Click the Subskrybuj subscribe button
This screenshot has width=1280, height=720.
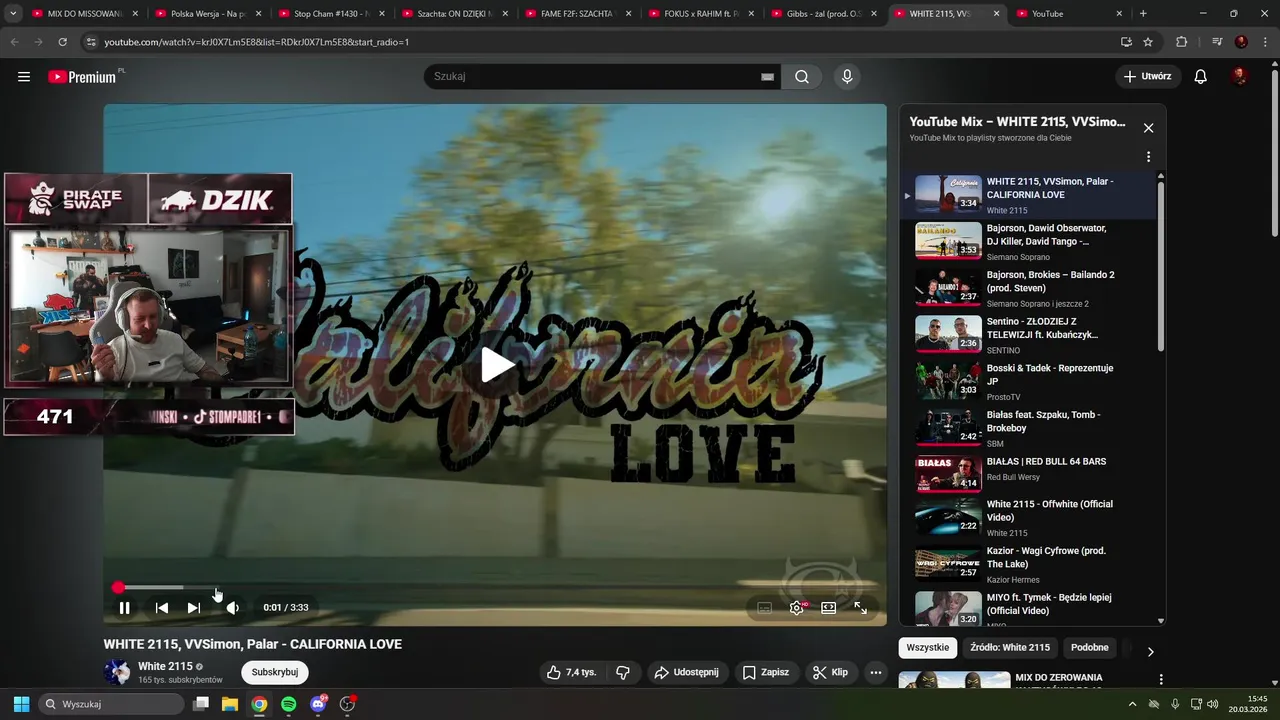(x=275, y=673)
